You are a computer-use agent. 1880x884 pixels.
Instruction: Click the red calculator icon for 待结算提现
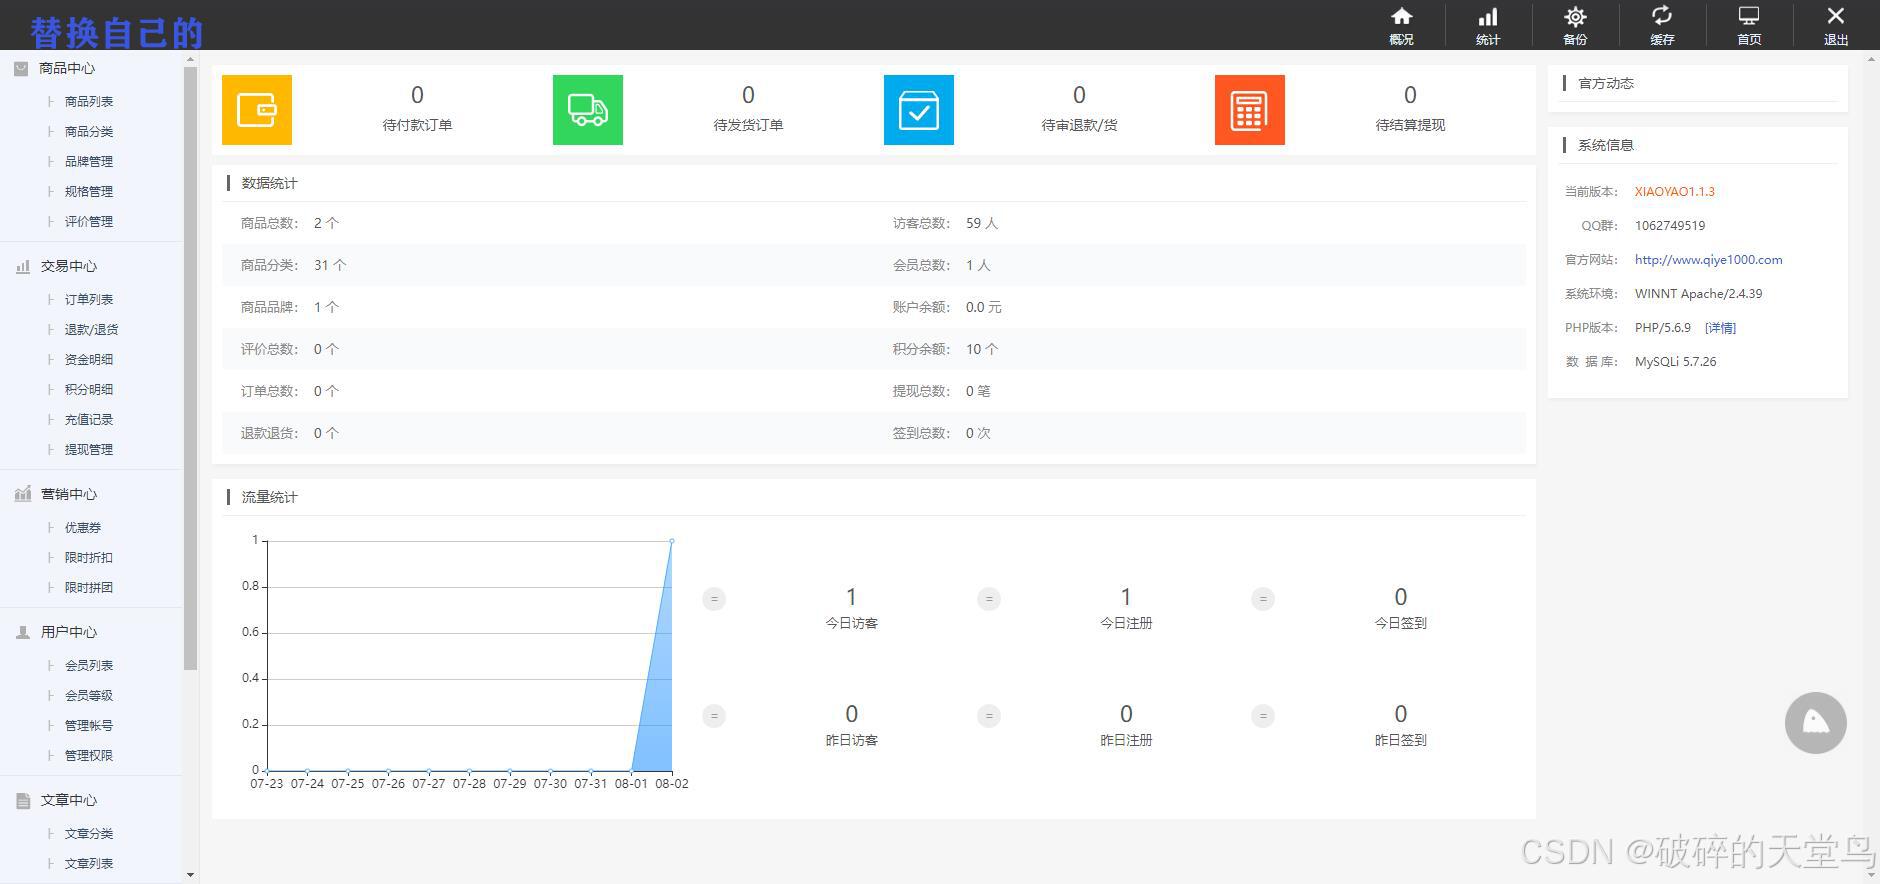[x=1250, y=110]
